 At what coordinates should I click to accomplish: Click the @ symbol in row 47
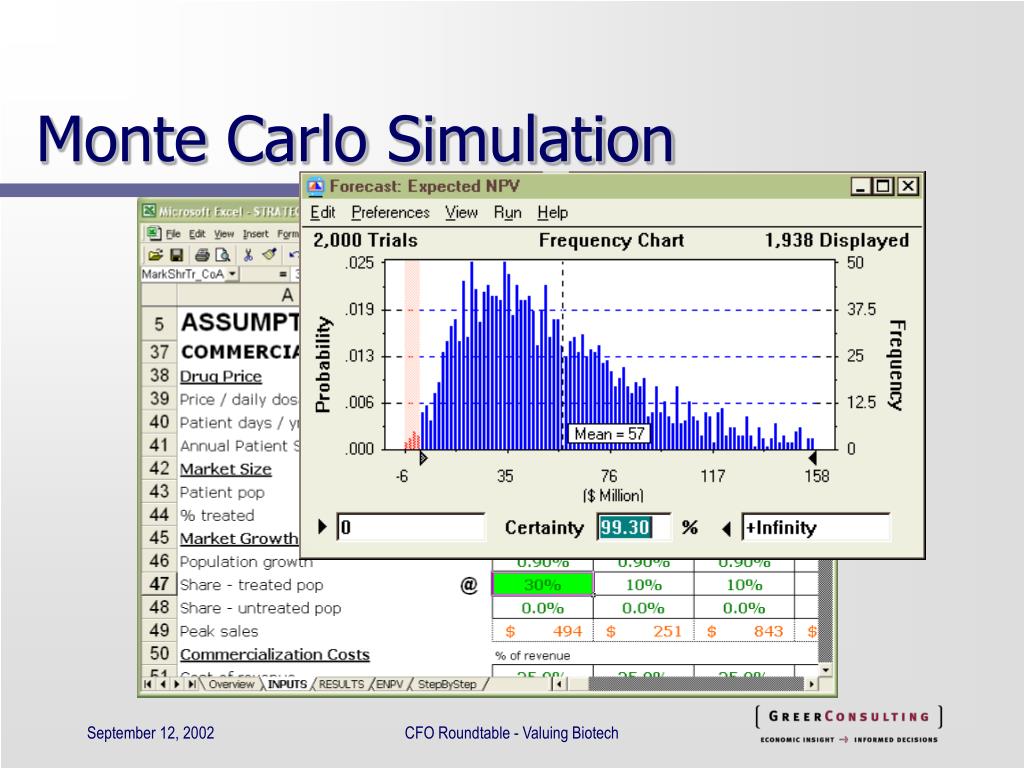click(x=469, y=585)
